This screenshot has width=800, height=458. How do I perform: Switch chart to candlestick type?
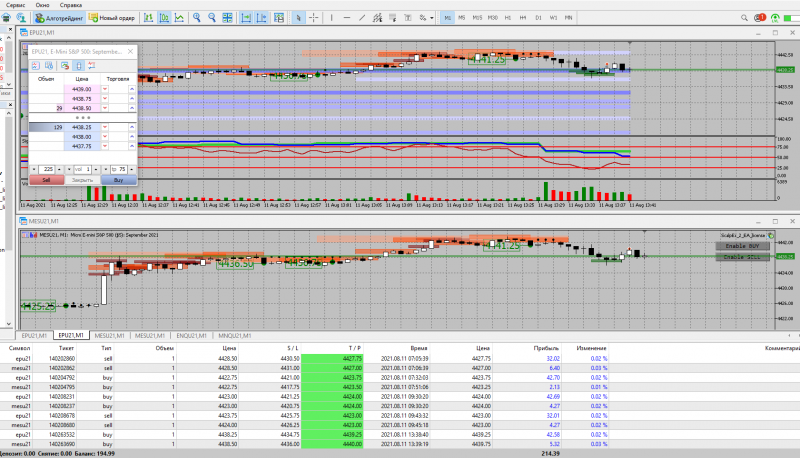[163, 18]
